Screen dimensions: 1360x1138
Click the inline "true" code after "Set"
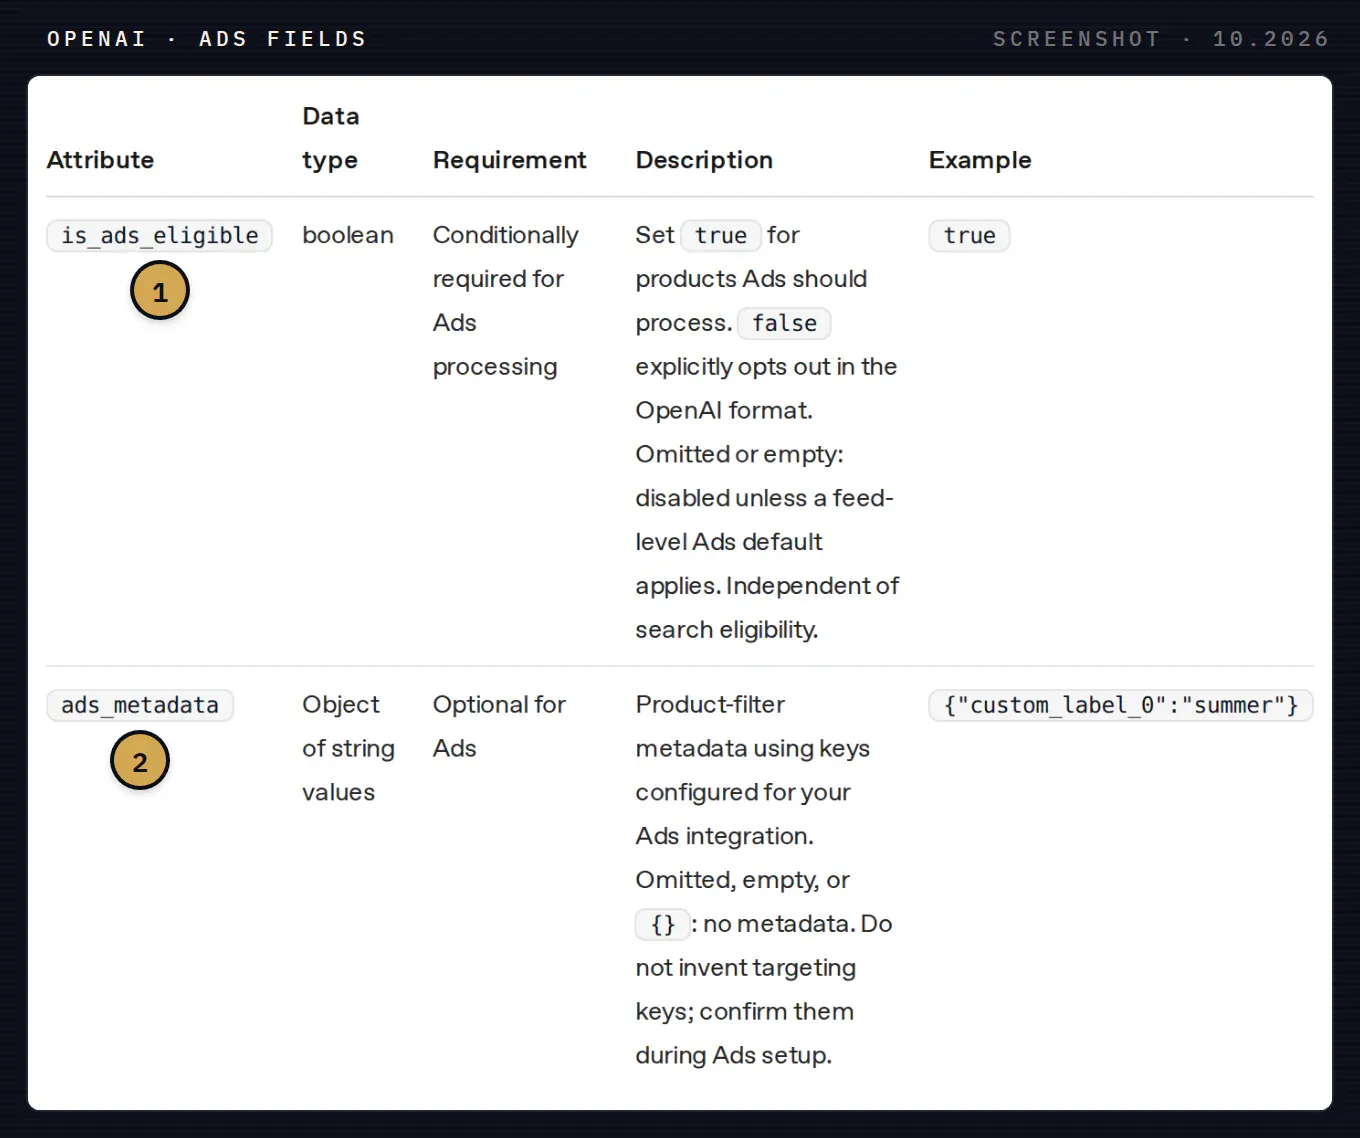tap(721, 236)
